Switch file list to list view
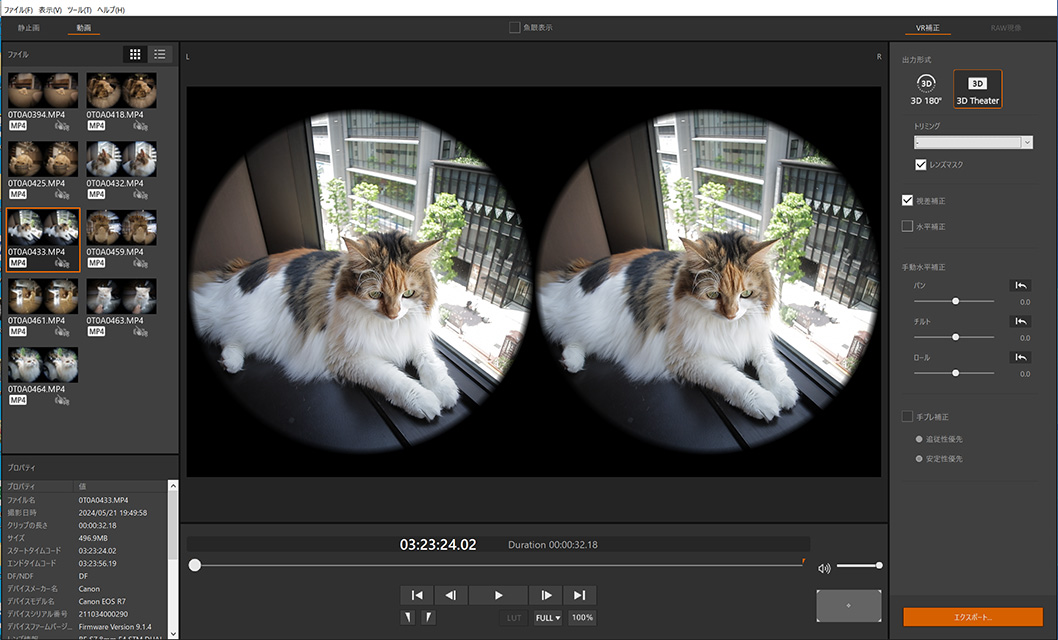The width and height of the screenshot is (1058, 640). [x=160, y=54]
